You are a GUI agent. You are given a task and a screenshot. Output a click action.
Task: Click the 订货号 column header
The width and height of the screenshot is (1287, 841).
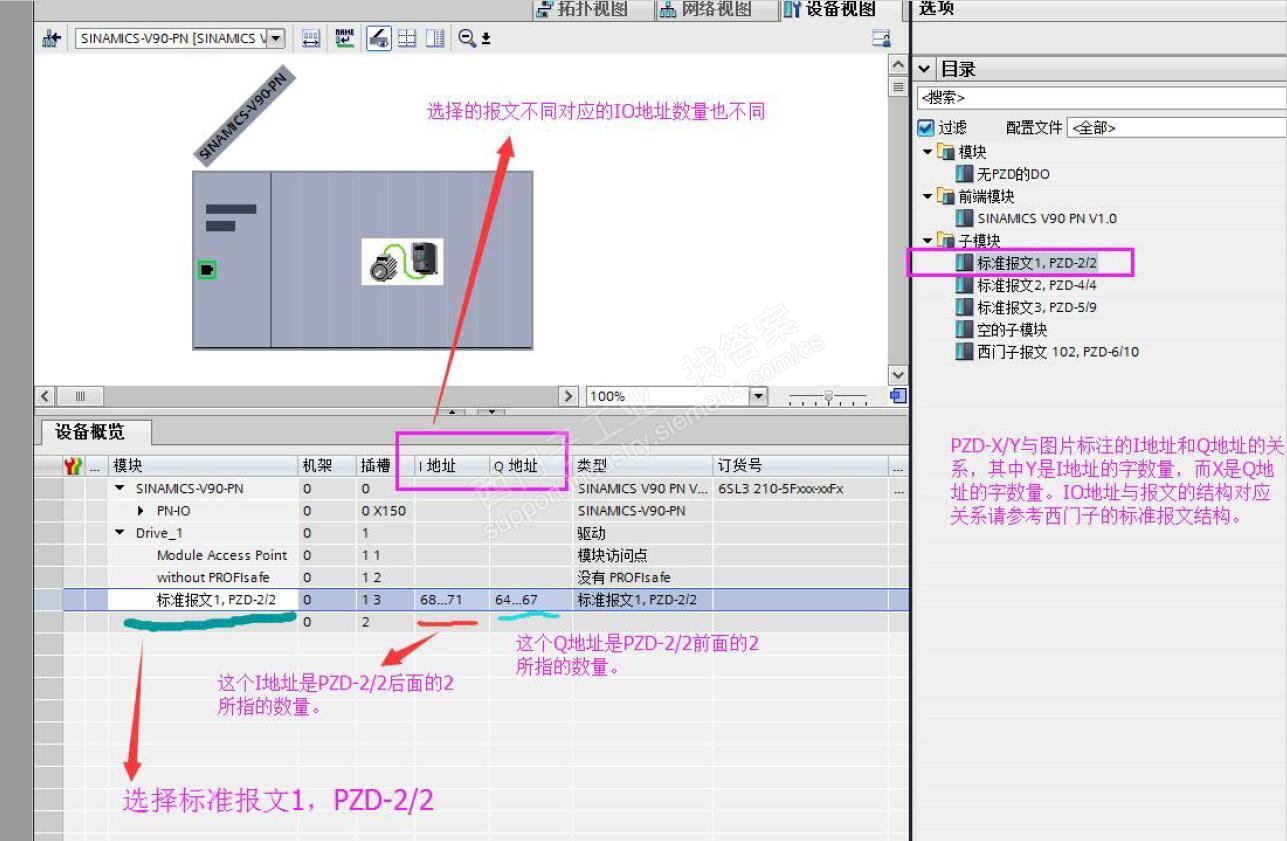800,466
